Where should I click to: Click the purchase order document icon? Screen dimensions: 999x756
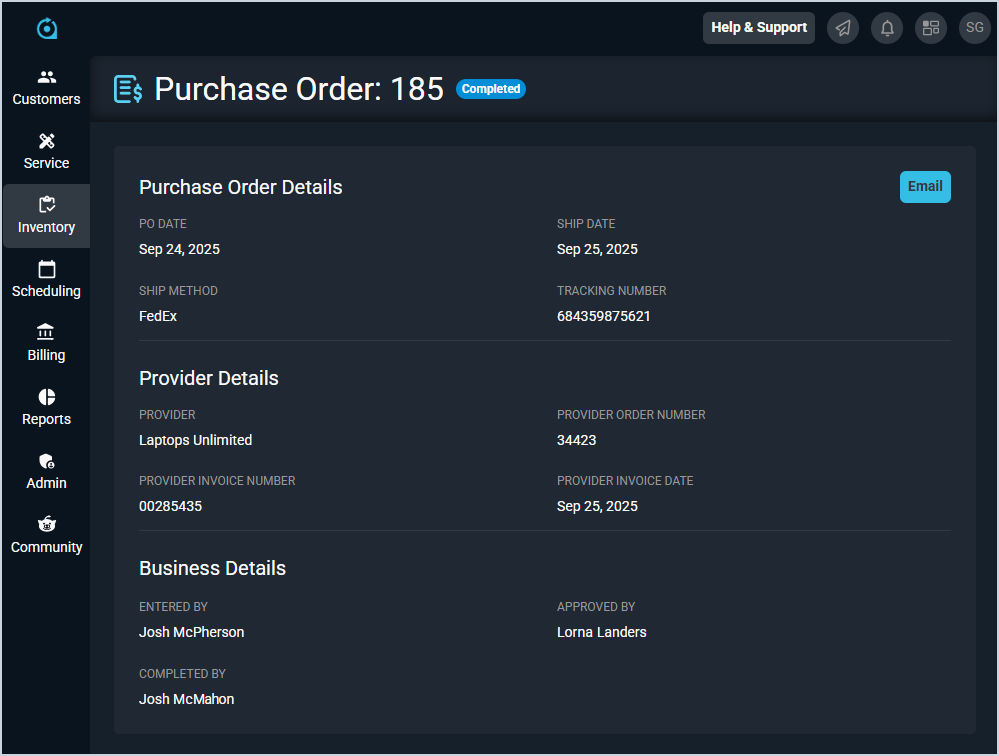coord(128,89)
